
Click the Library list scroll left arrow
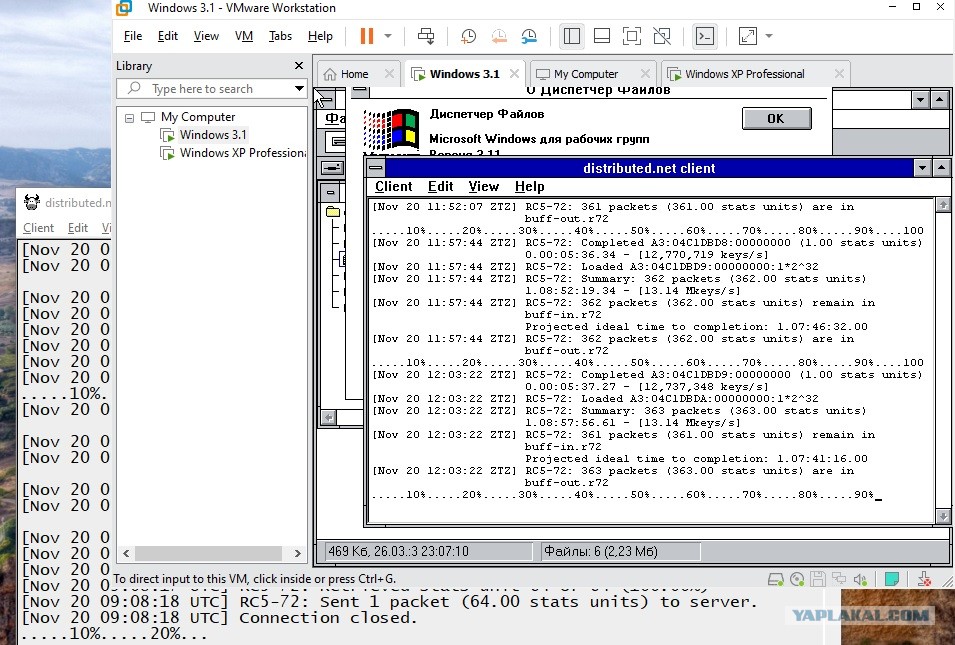coord(126,553)
